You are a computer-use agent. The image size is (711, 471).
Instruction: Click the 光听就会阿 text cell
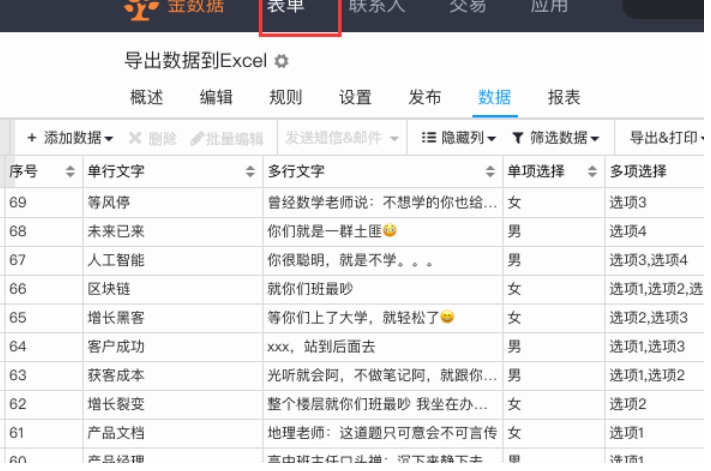(383, 376)
